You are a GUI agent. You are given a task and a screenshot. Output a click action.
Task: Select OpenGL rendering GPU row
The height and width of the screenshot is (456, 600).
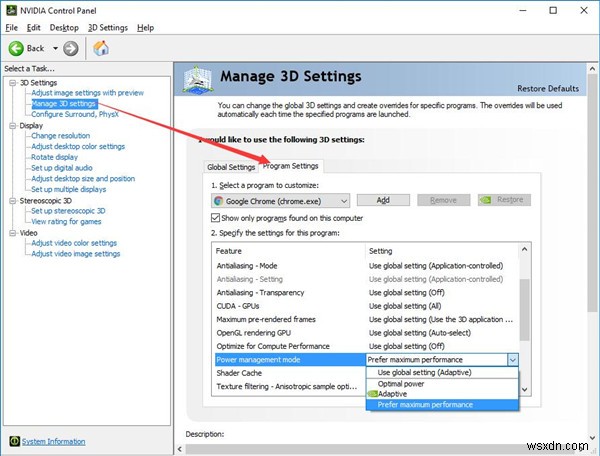(367, 332)
